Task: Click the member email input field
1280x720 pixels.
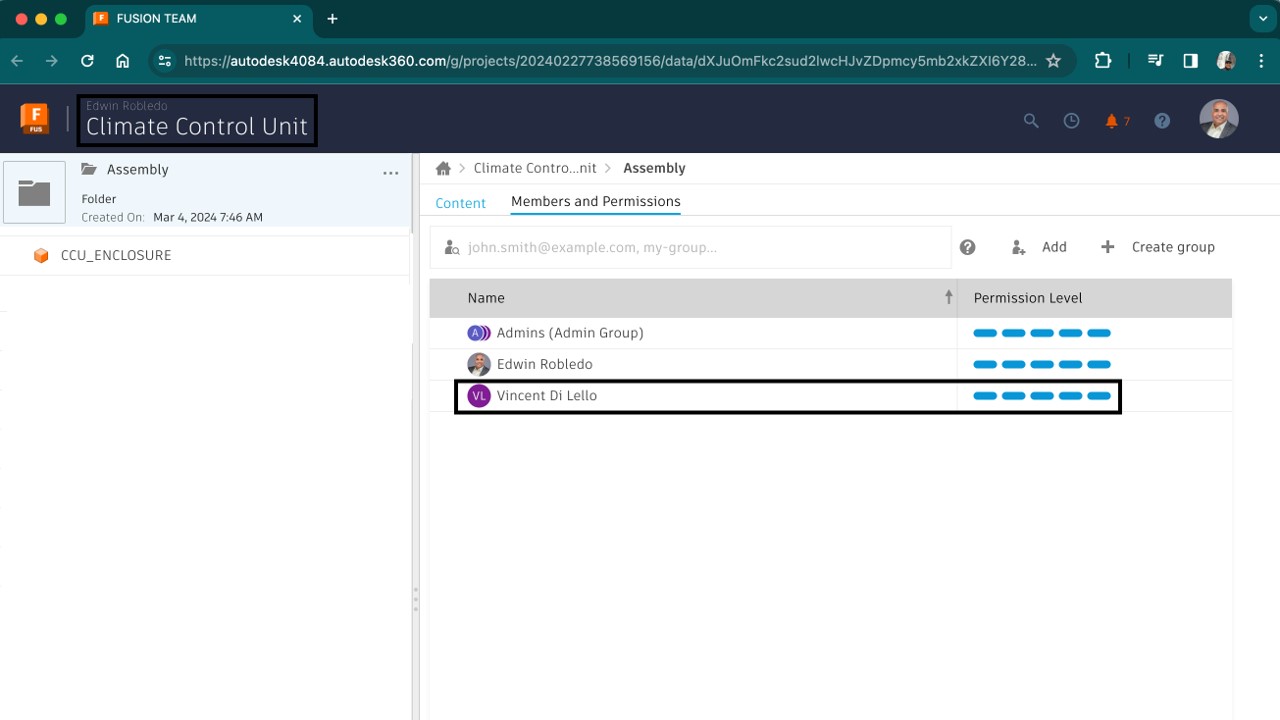Action: click(x=690, y=246)
